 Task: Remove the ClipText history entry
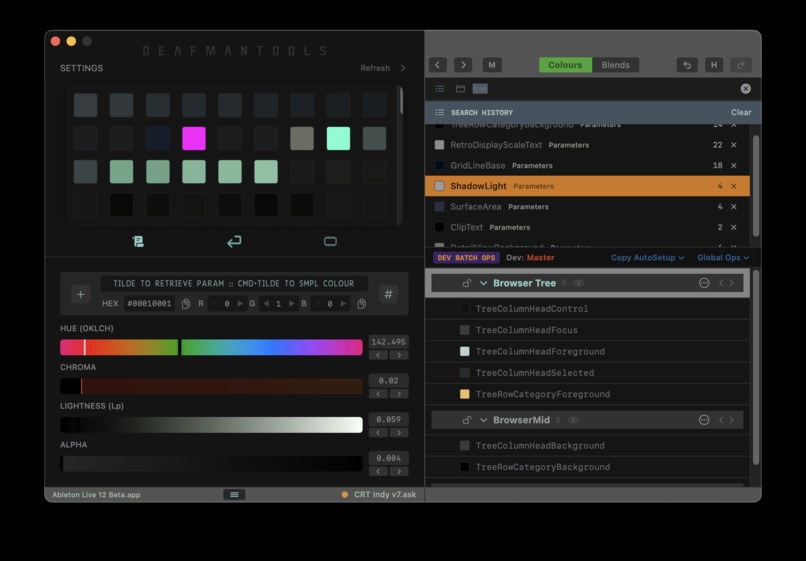[x=734, y=227]
